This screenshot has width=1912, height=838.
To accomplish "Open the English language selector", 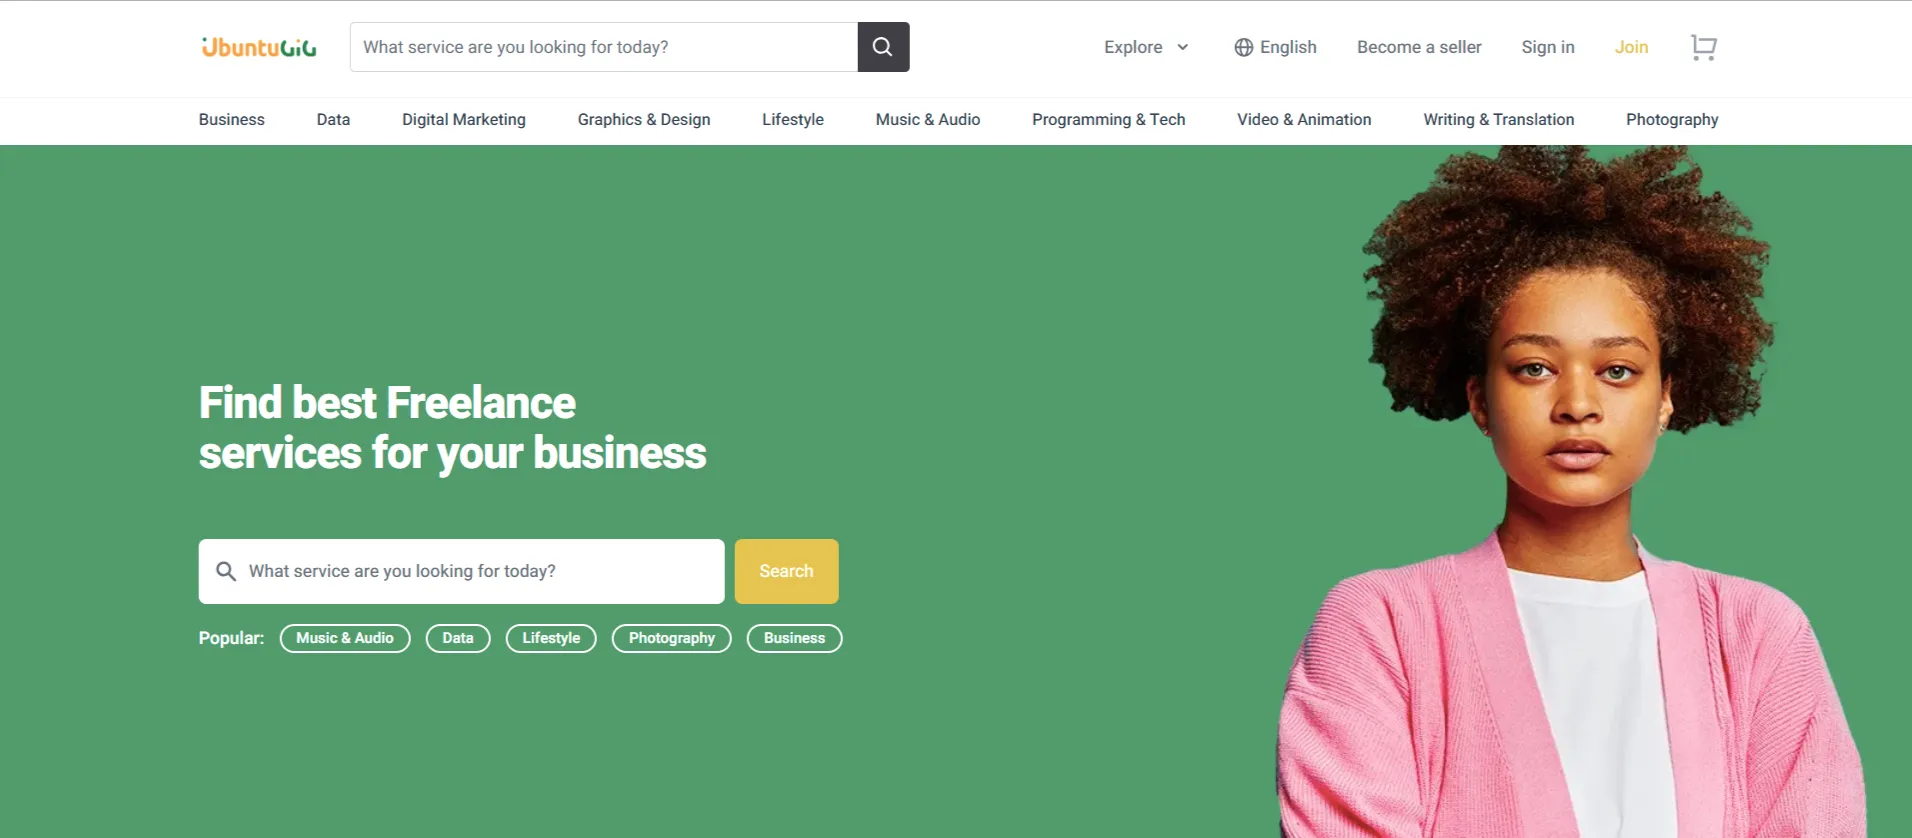I will click(x=1275, y=47).
